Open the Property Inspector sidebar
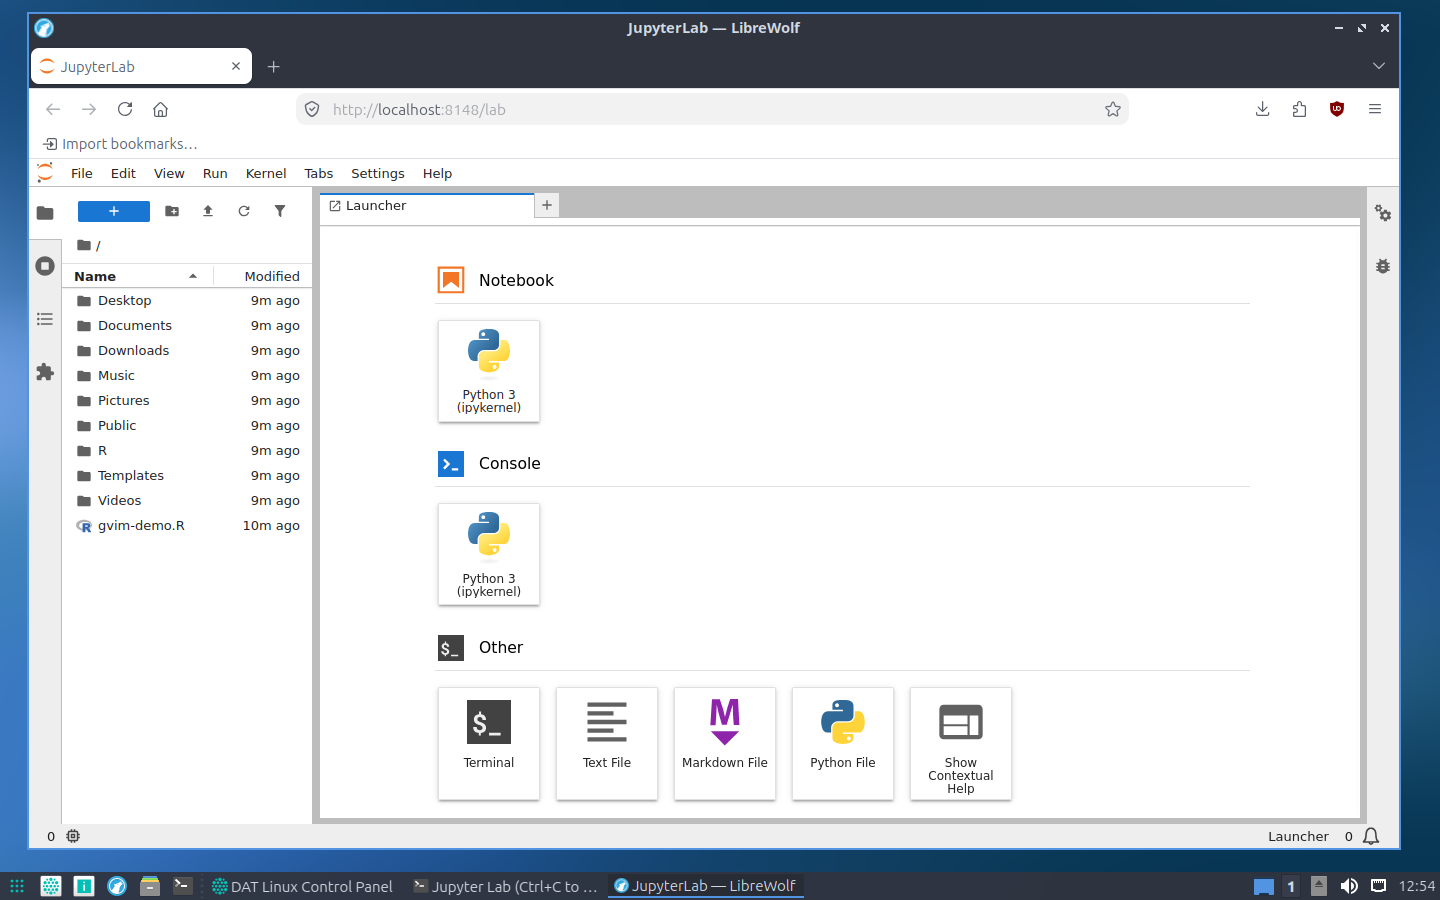Screen dimensions: 1440x900 [1383, 213]
